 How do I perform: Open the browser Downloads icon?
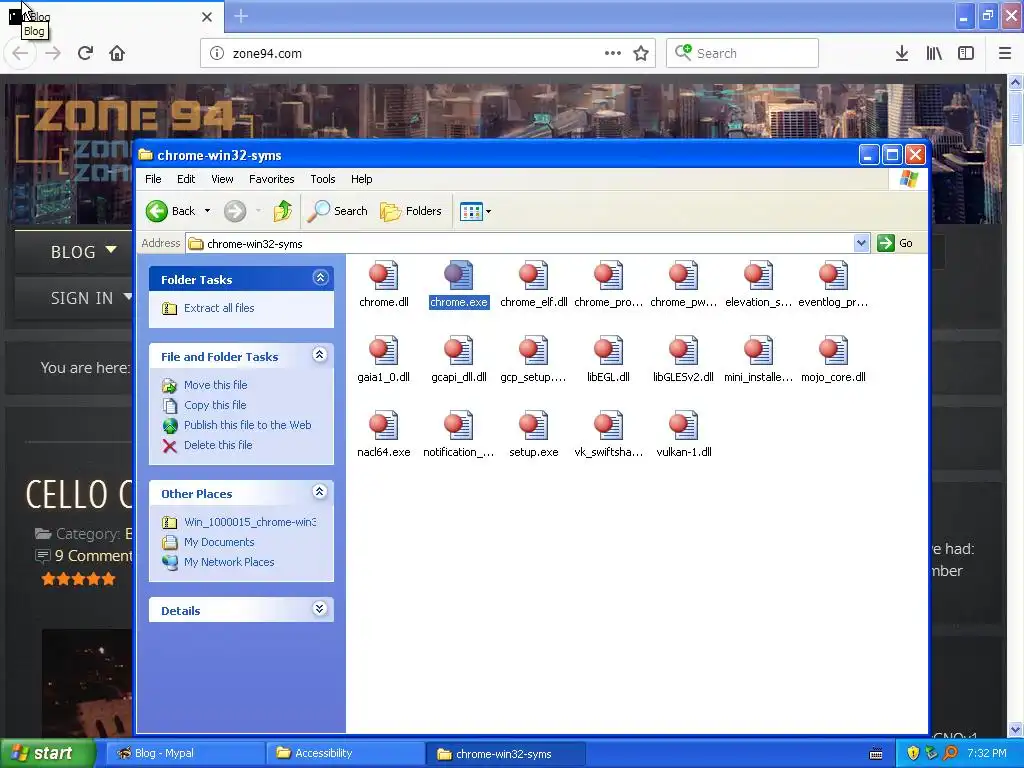(902, 54)
